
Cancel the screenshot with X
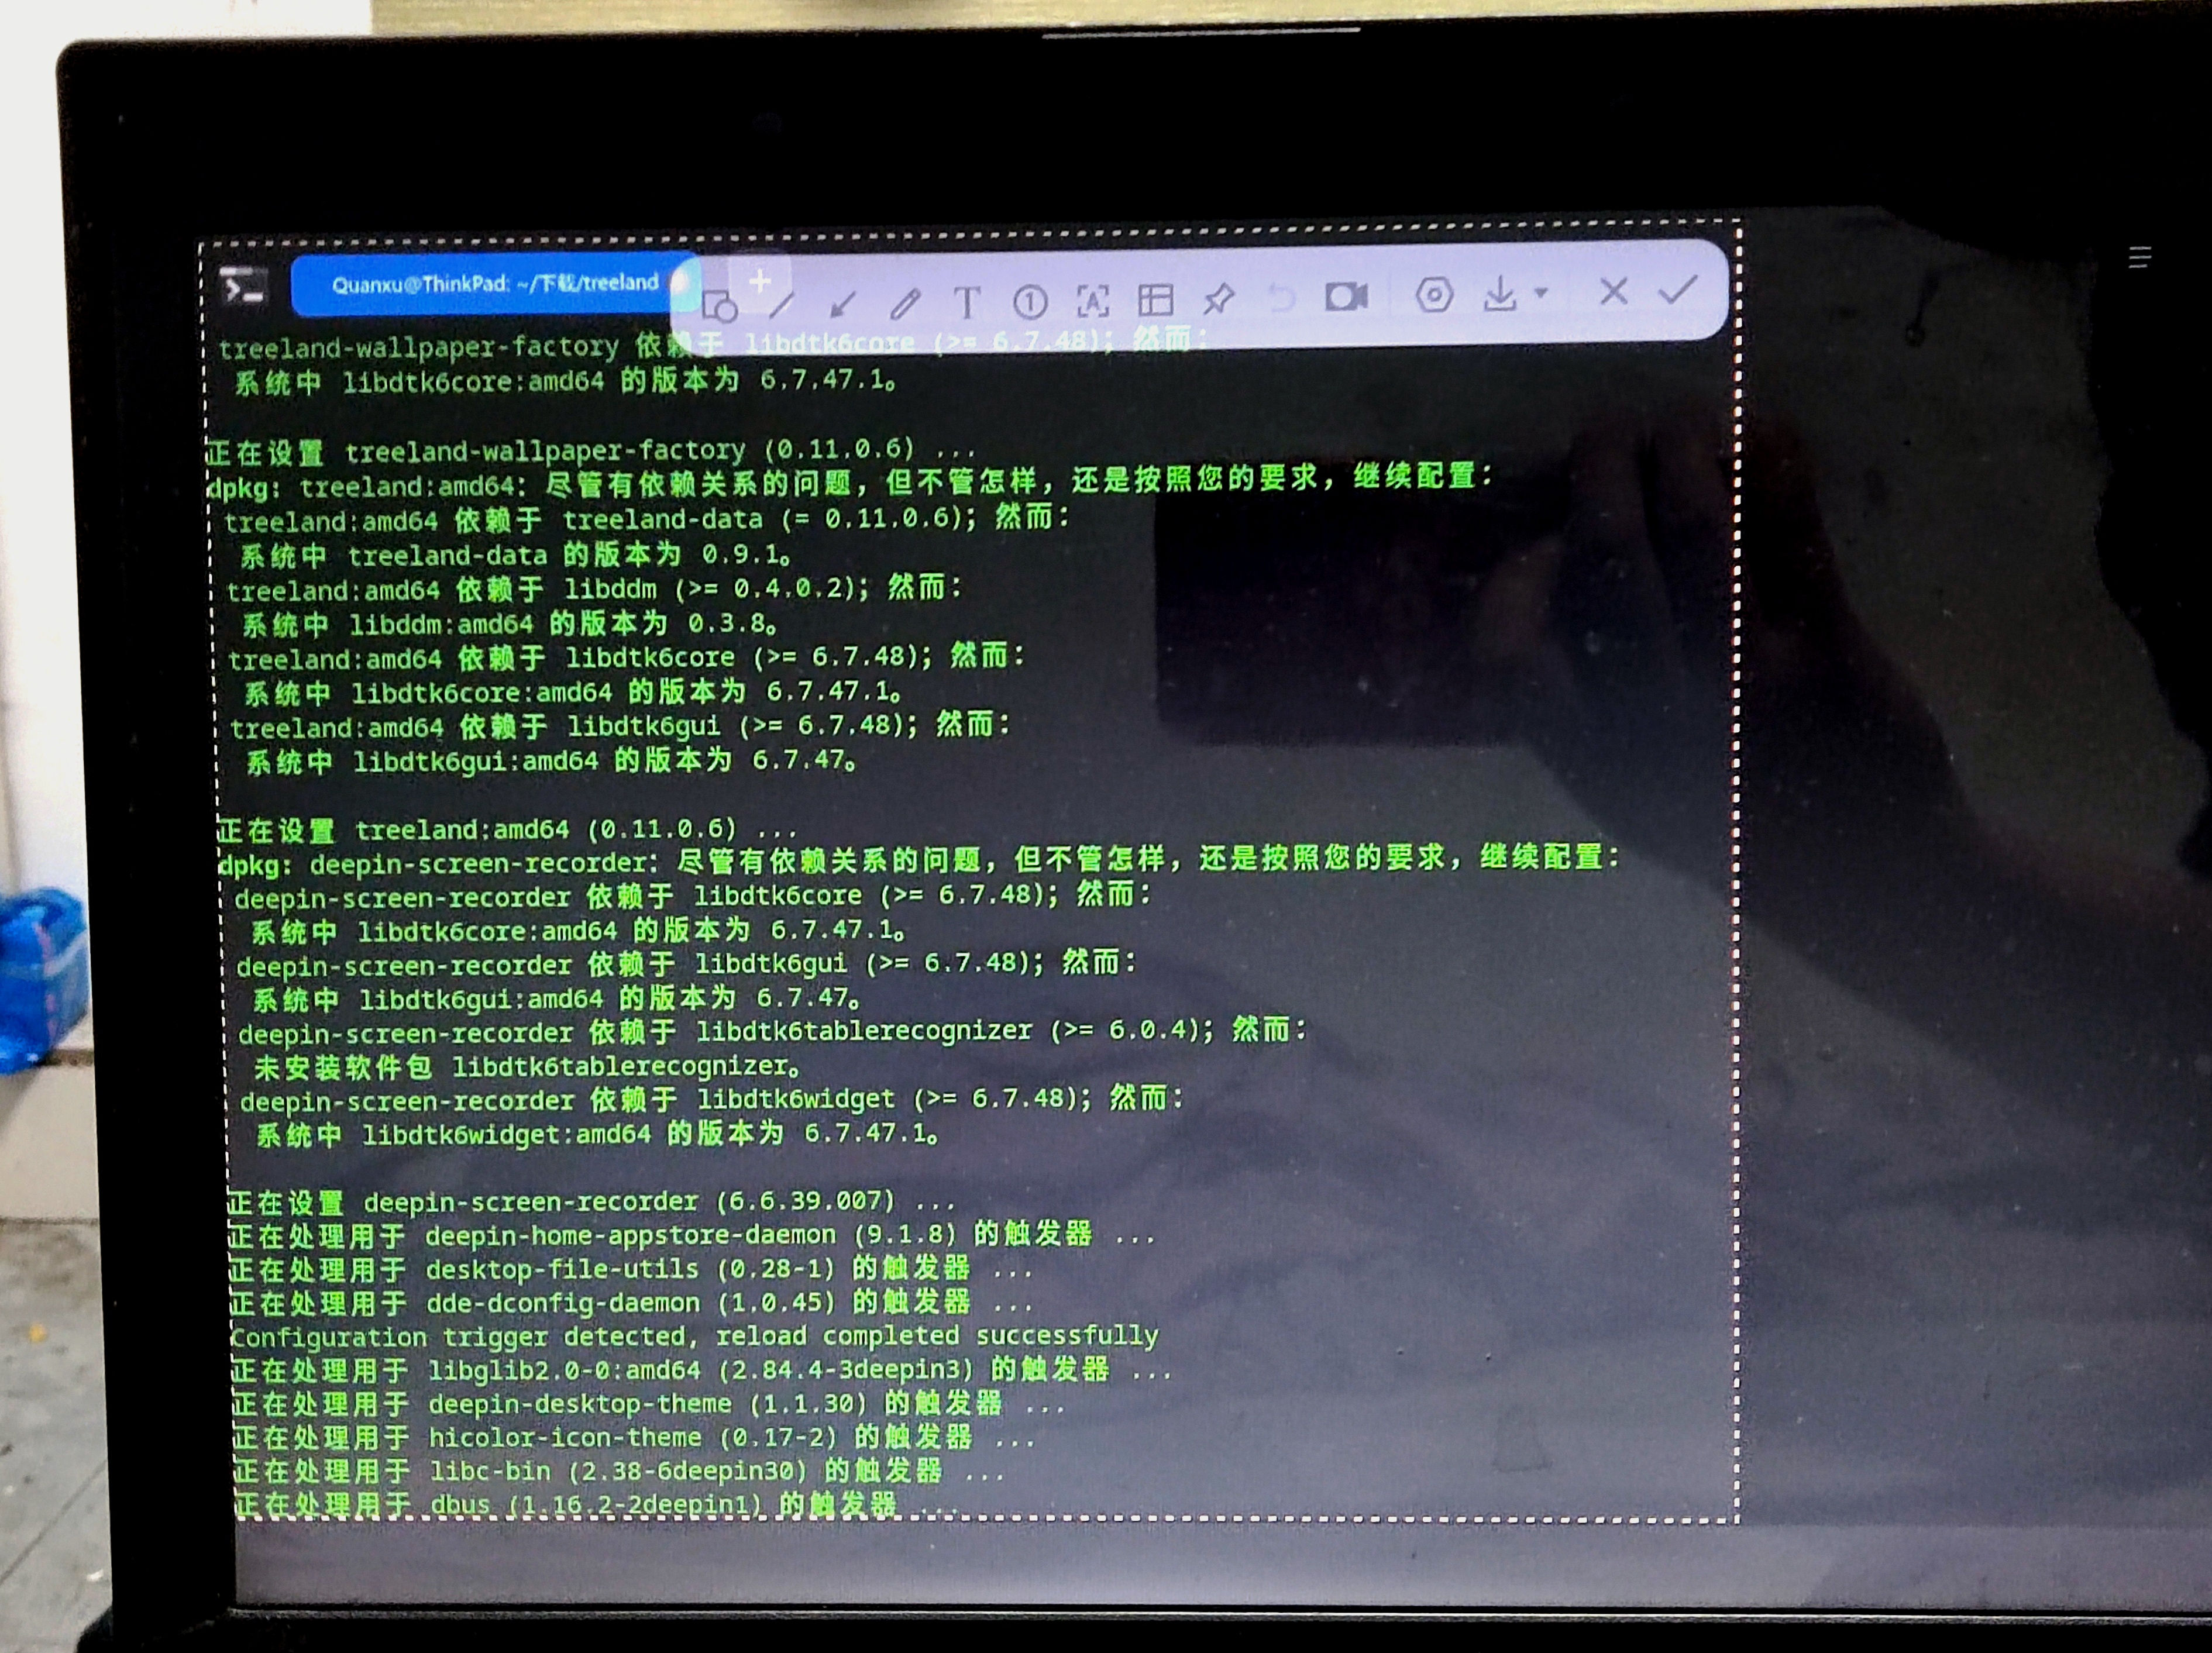1613,291
